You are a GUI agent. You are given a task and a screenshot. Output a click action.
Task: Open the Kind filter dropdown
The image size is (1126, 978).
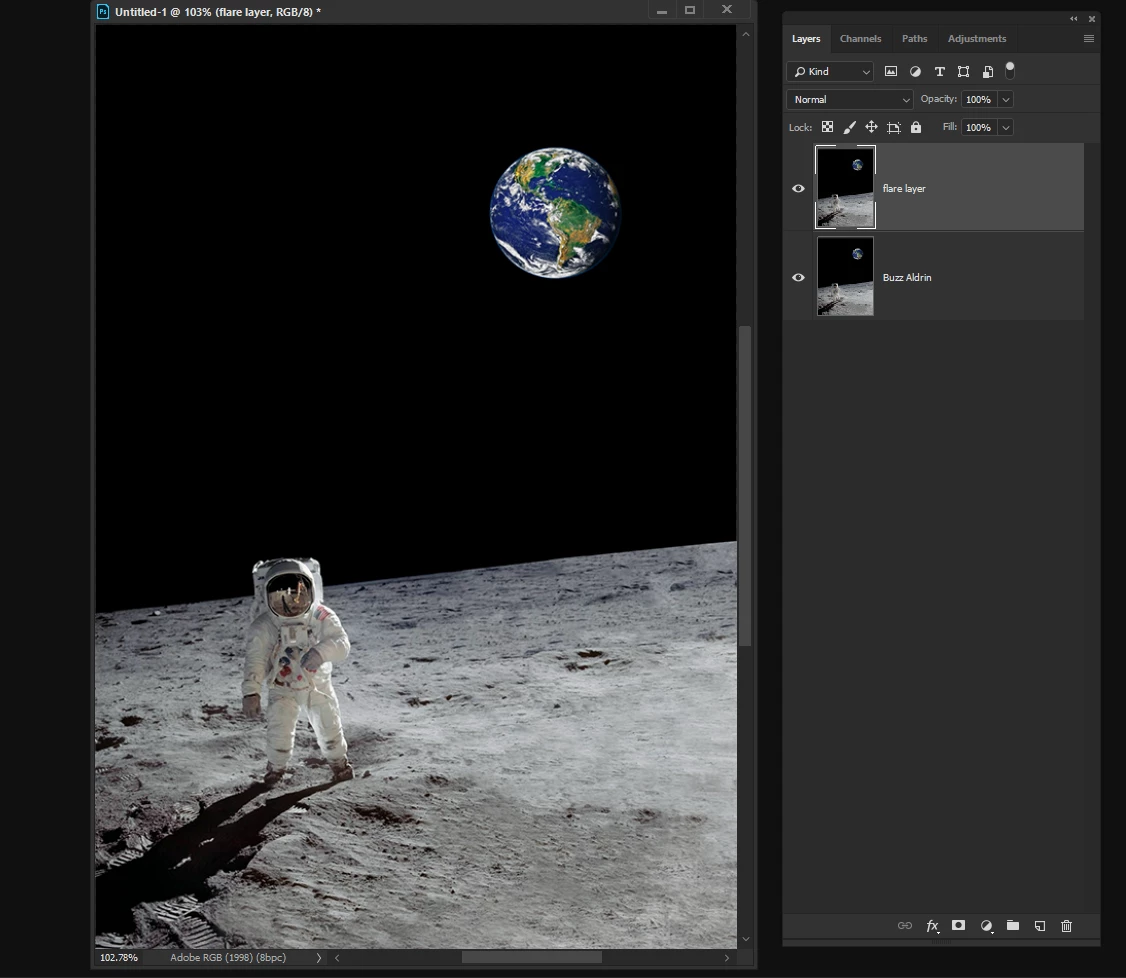(830, 71)
